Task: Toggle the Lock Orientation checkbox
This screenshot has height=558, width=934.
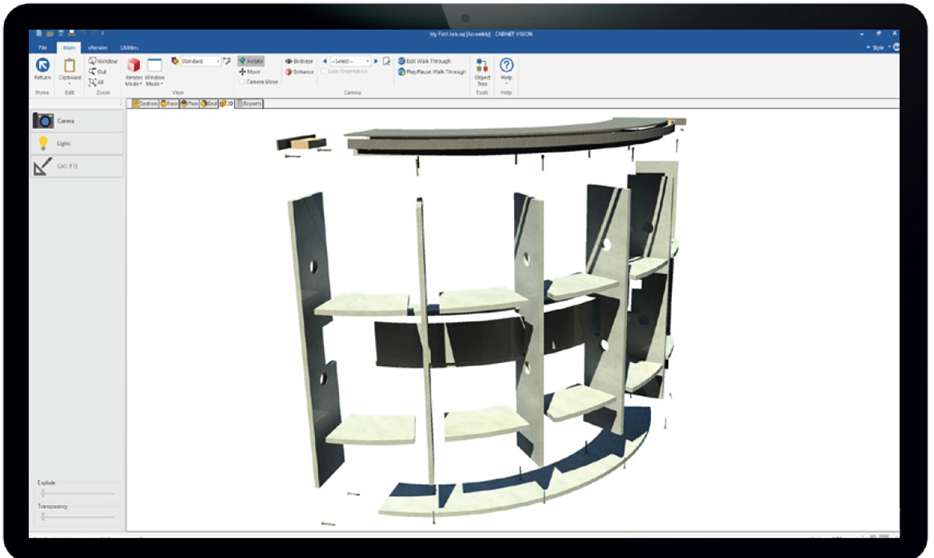Action: click(323, 72)
